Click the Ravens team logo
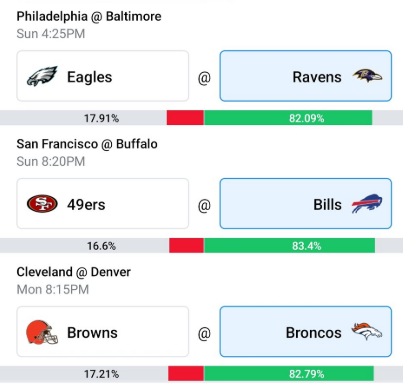This screenshot has height=384, width=403. pos(367,76)
